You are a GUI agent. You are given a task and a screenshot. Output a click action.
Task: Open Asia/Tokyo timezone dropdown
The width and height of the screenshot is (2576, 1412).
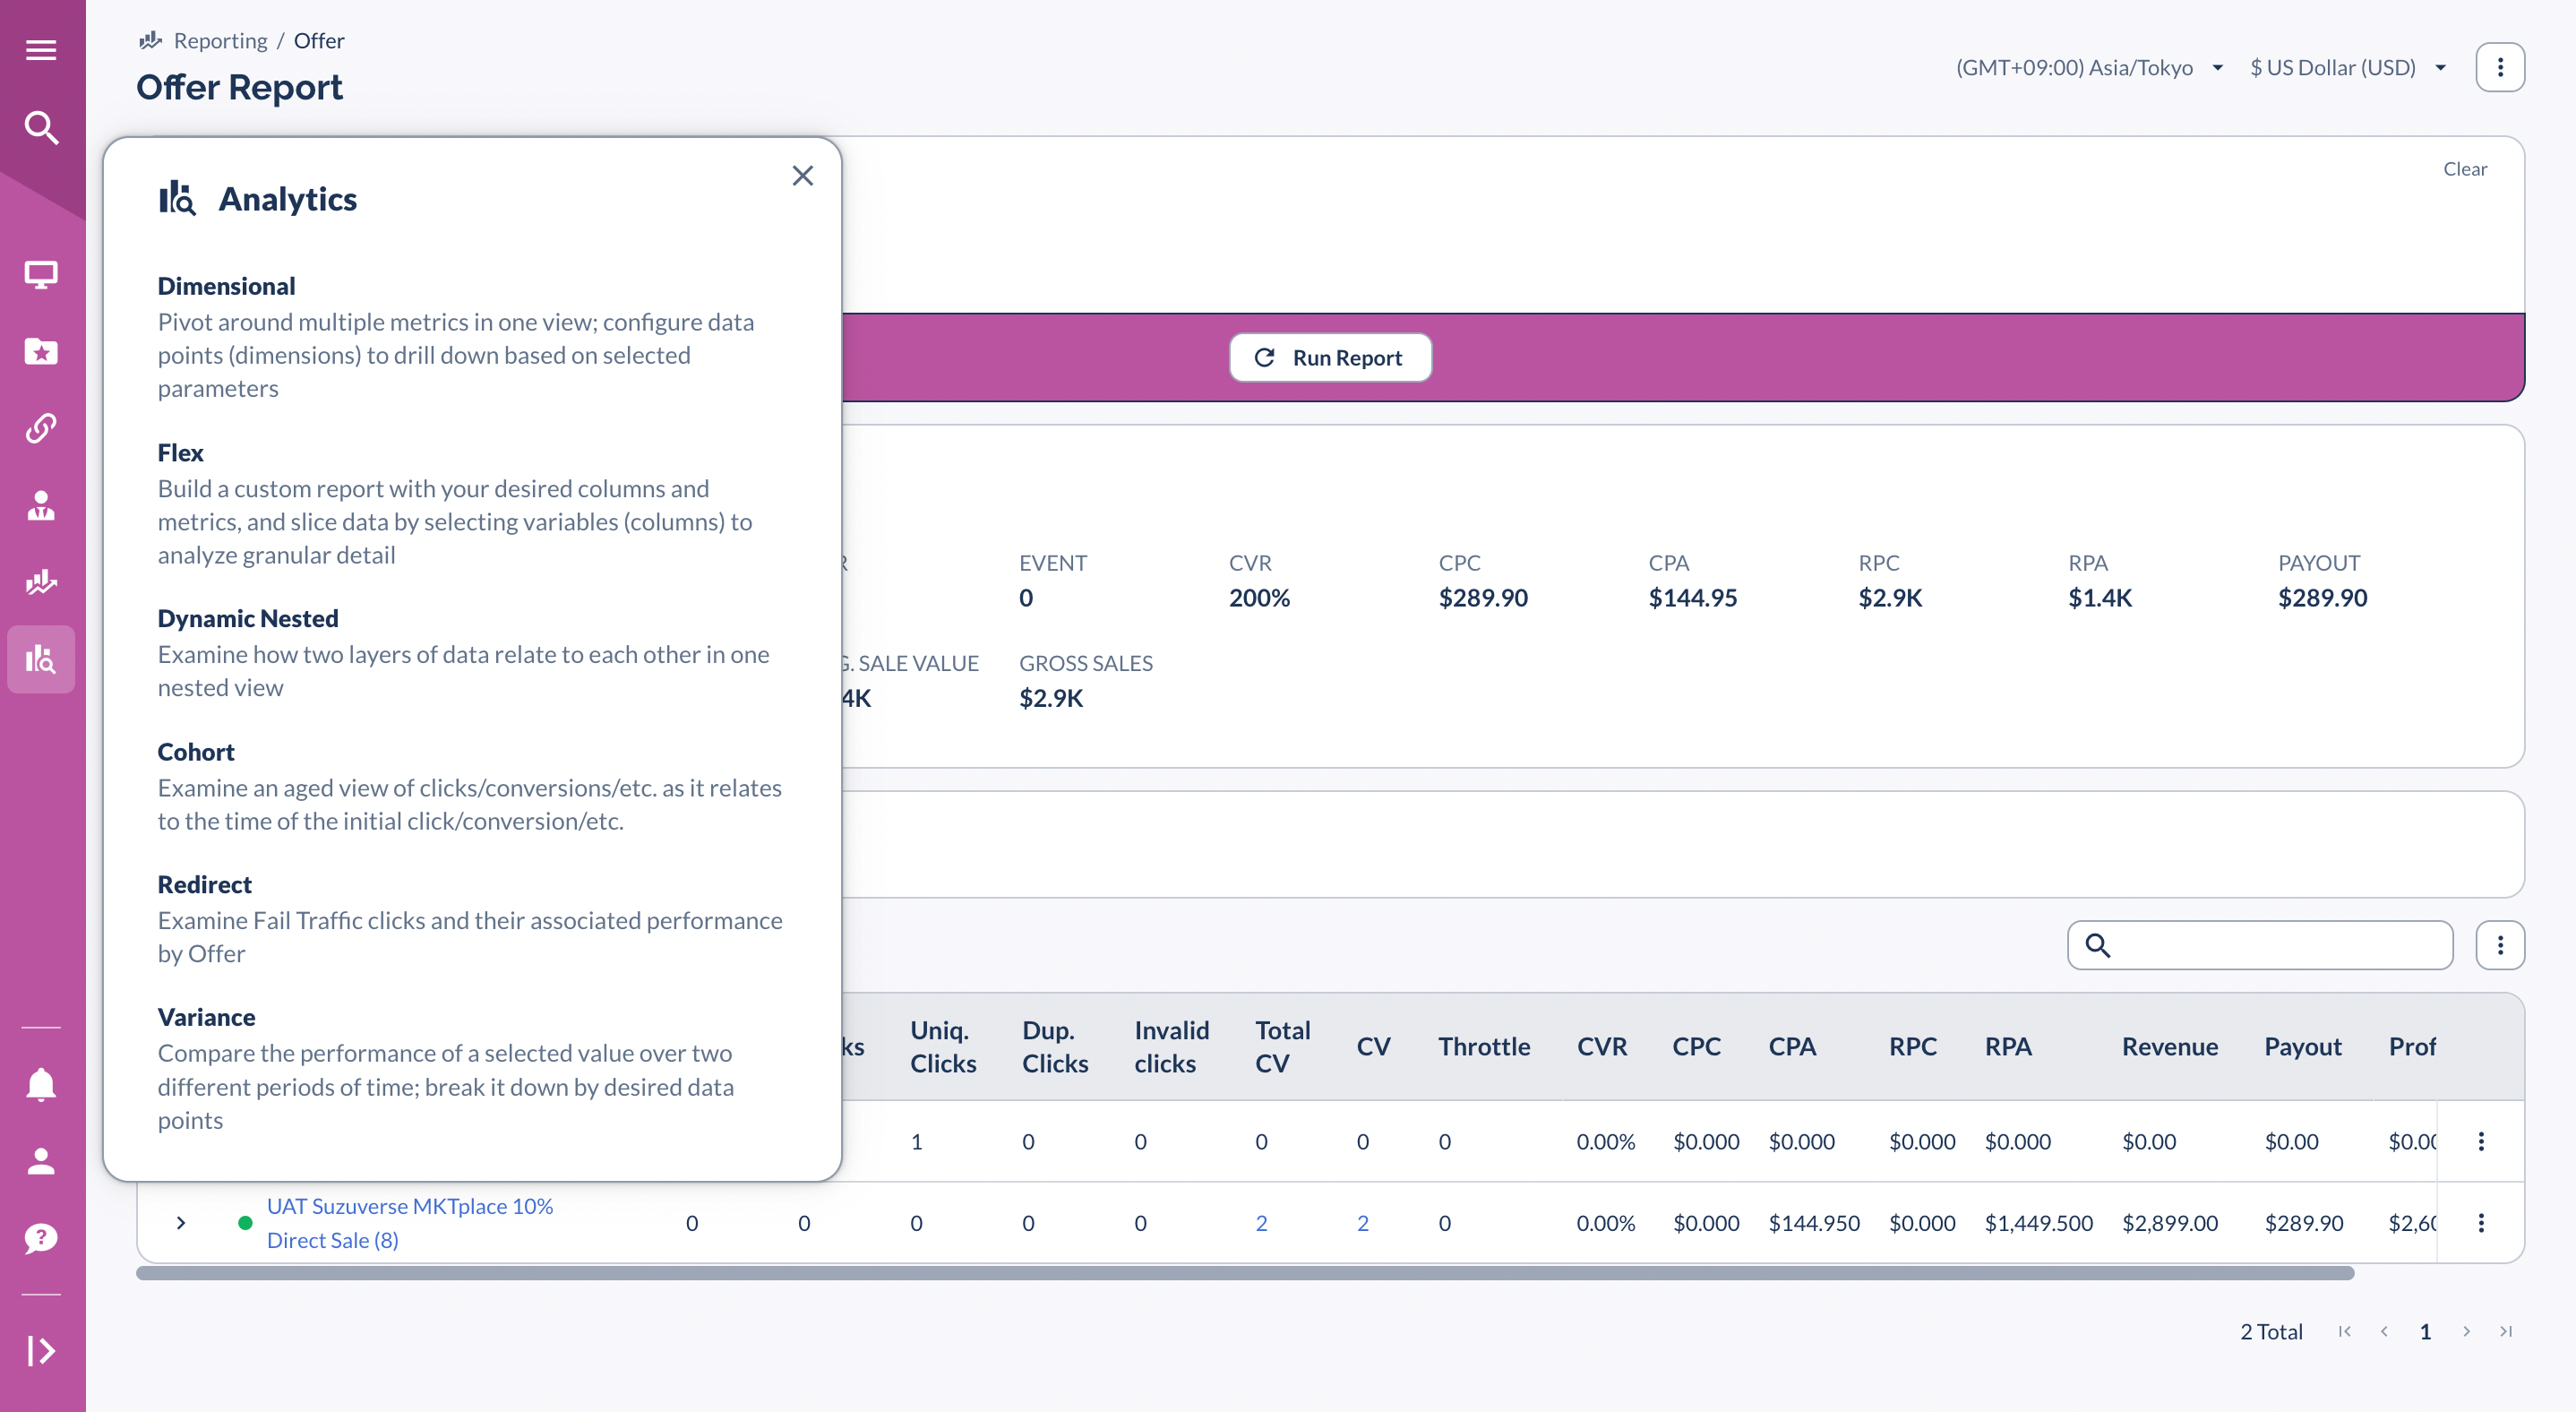coord(2089,67)
